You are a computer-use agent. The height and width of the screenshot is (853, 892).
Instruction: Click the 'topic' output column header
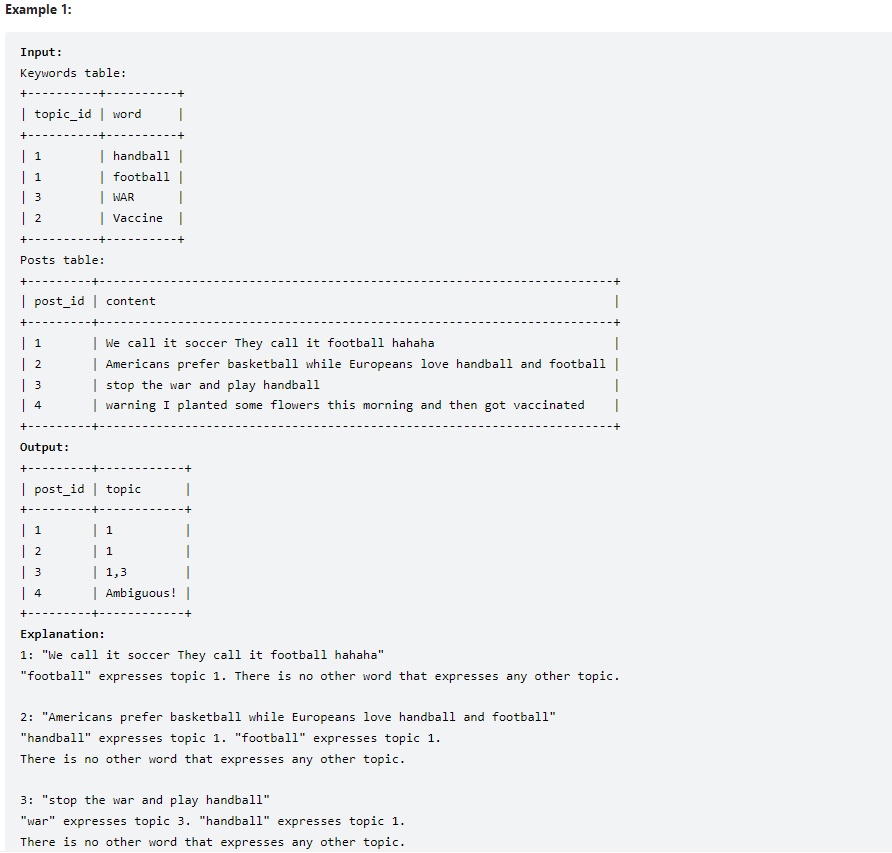coord(123,489)
